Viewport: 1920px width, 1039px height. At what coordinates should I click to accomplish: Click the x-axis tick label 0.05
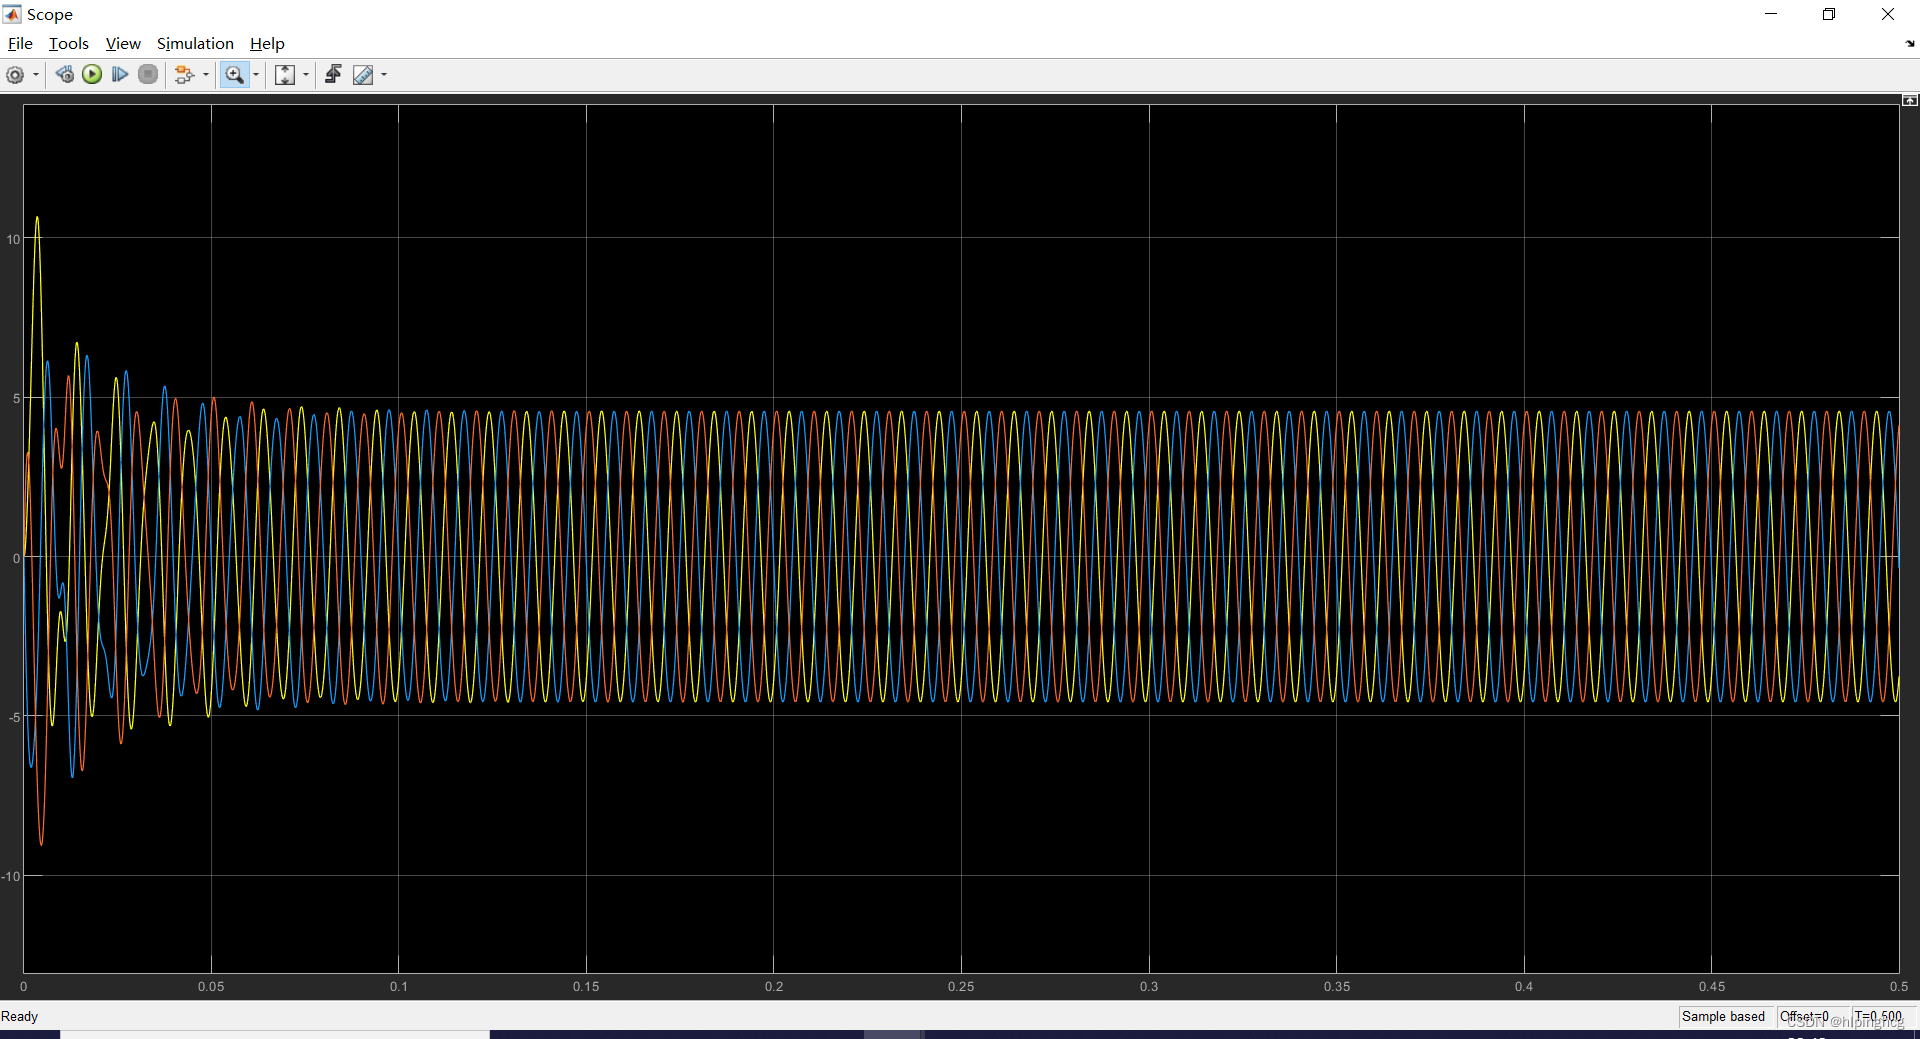tap(211, 986)
